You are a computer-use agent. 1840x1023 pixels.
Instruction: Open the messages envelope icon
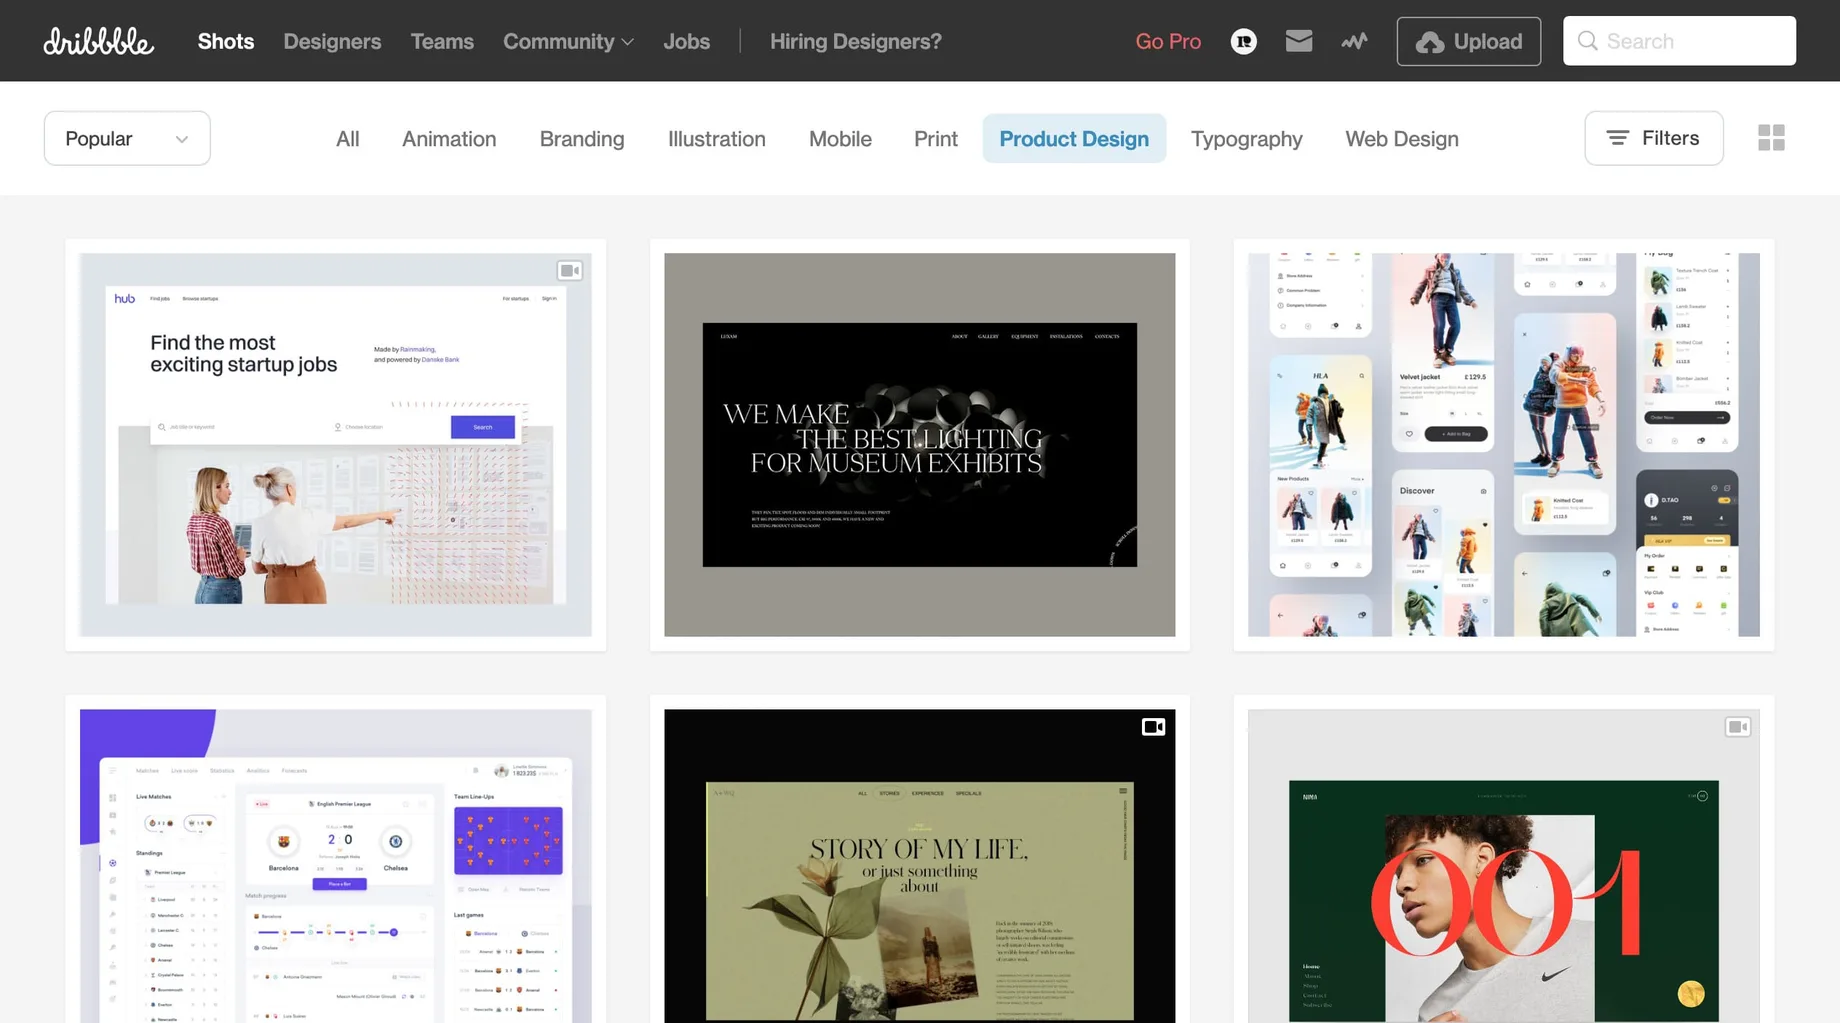pyautogui.click(x=1298, y=41)
